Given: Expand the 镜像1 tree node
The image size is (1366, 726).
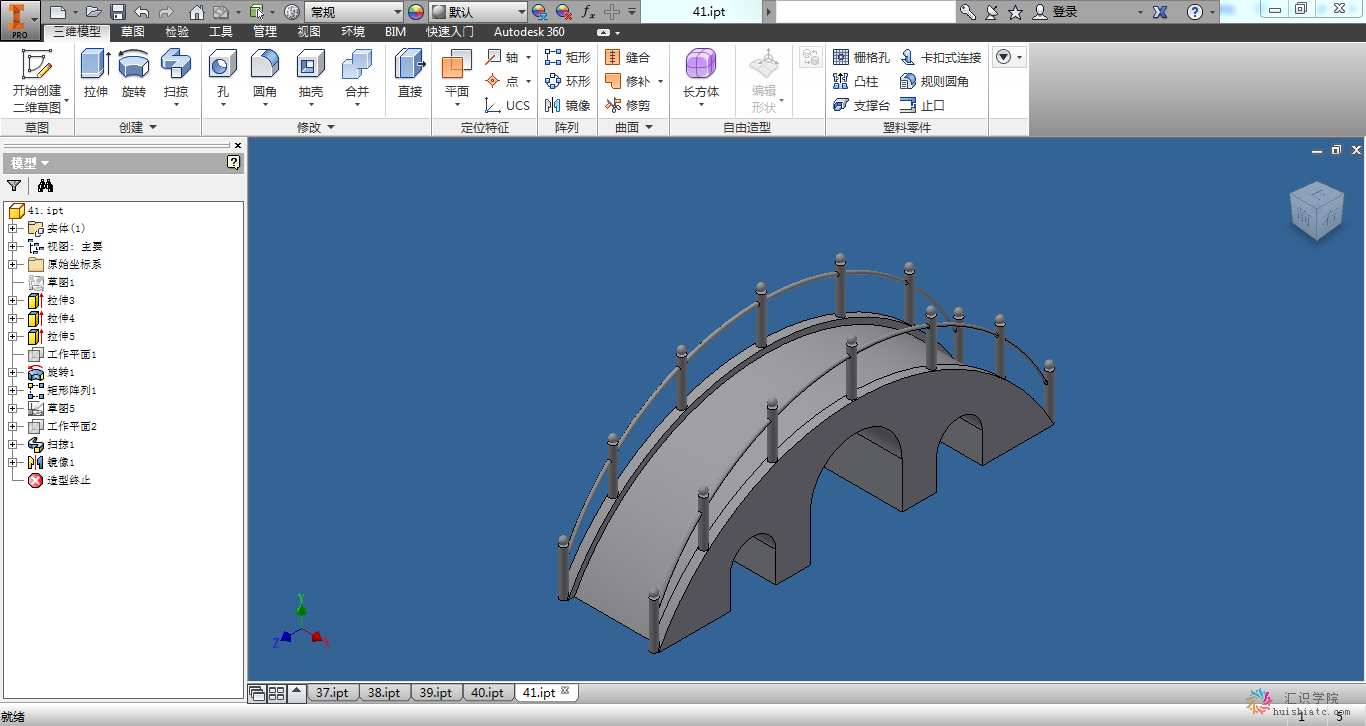Looking at the screenshot, I should point(12,463).
